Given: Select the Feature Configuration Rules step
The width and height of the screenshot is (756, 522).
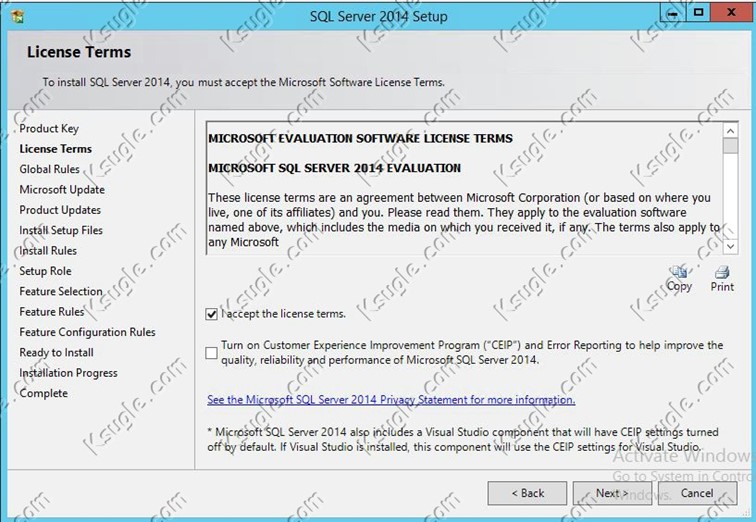Looking at the screenshot, I should coord(88,332).
